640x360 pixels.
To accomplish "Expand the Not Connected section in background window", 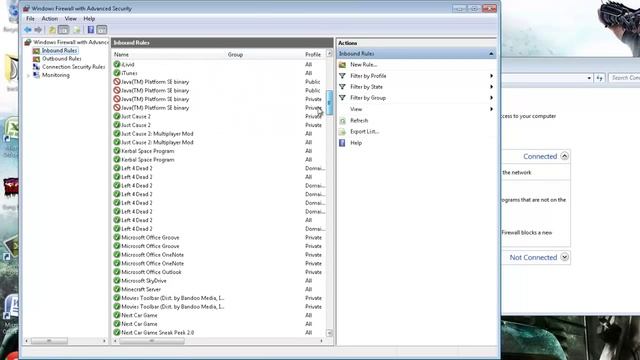I will pos(564,257).
